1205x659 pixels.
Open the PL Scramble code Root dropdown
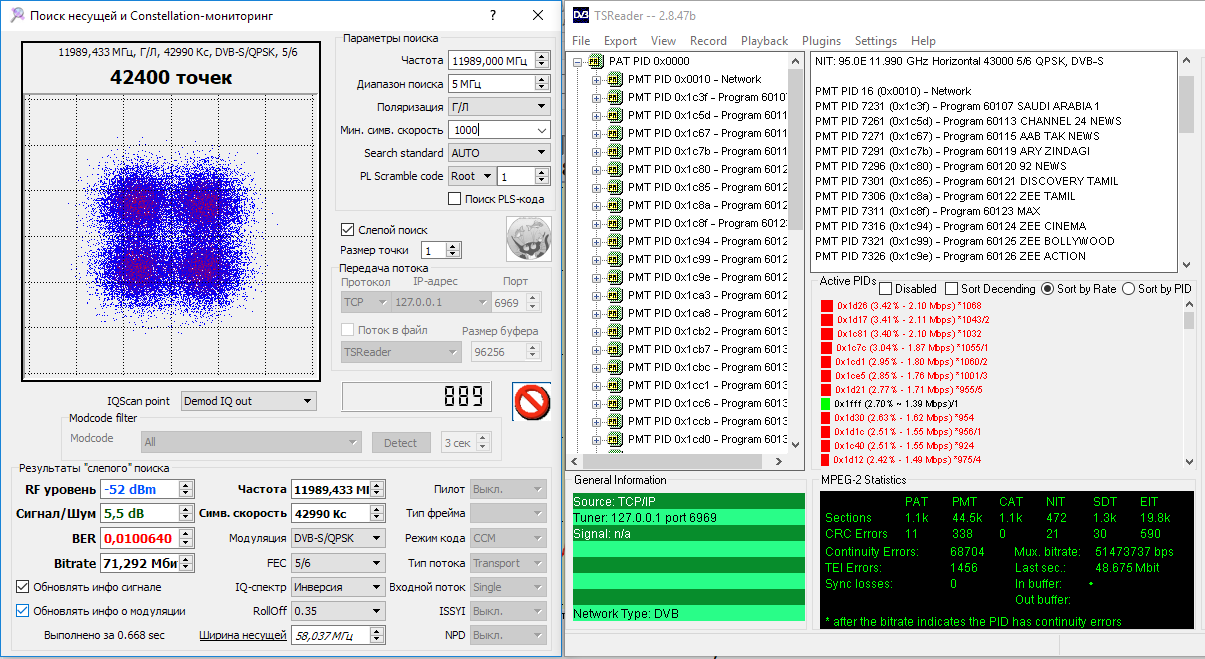470,176
